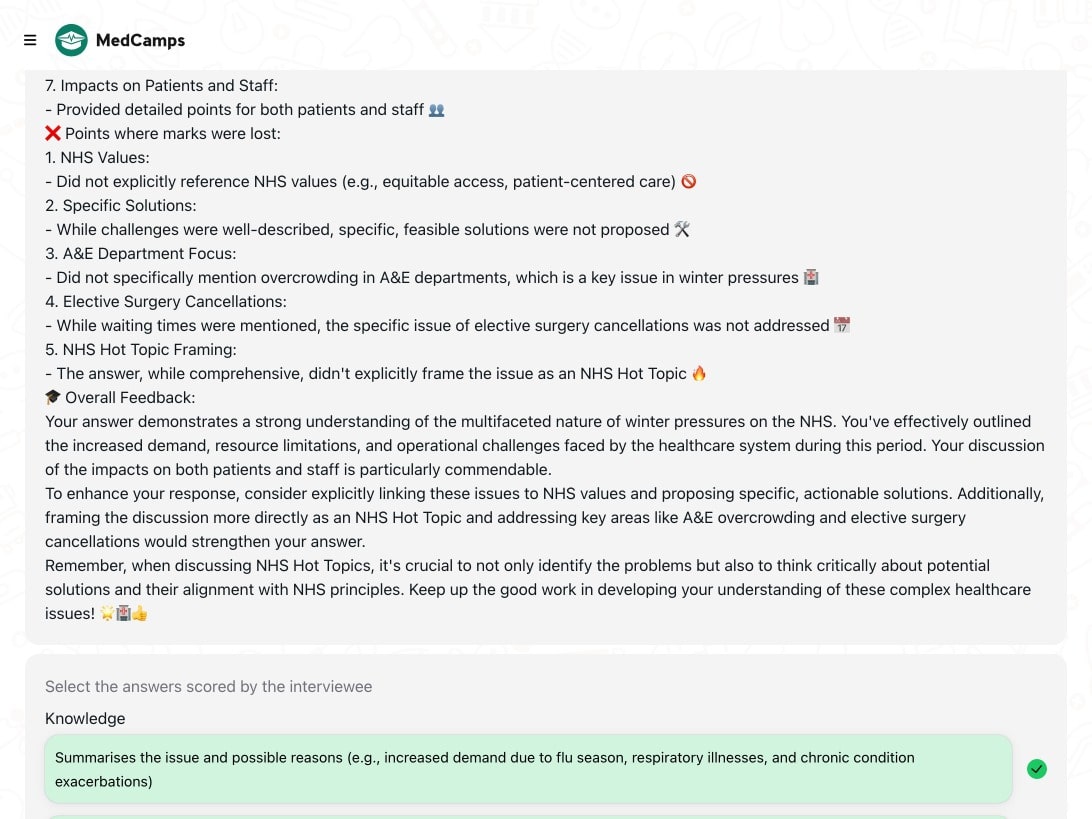Click the hospital emoji after winter pressures
Screen dimensions: 1092x819
click(x=811, y=278)
